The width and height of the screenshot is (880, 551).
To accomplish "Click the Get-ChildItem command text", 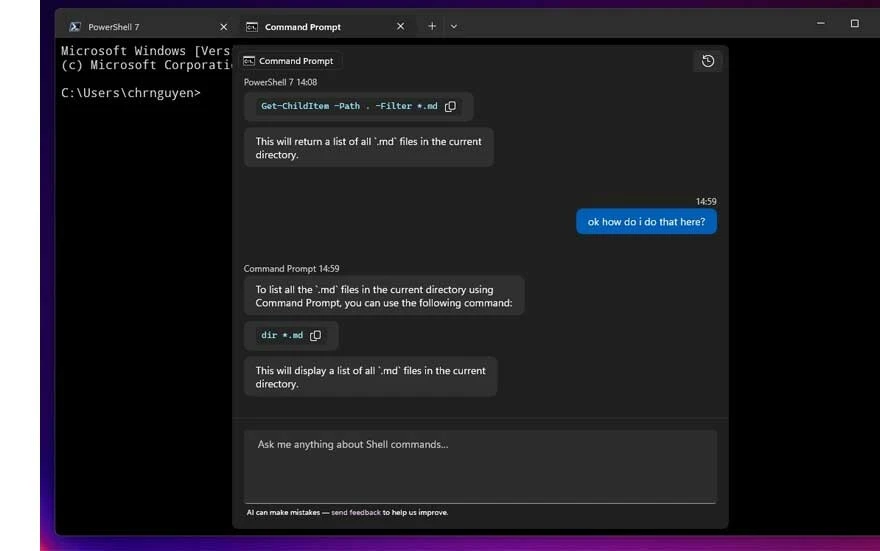I will [349, 106].
